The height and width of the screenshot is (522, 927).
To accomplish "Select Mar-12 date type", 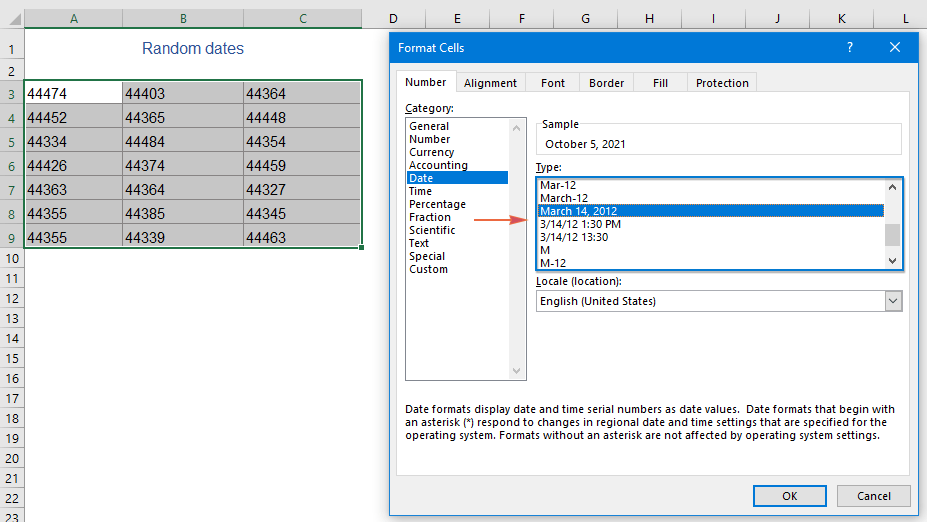I will (x=711, y=185).
